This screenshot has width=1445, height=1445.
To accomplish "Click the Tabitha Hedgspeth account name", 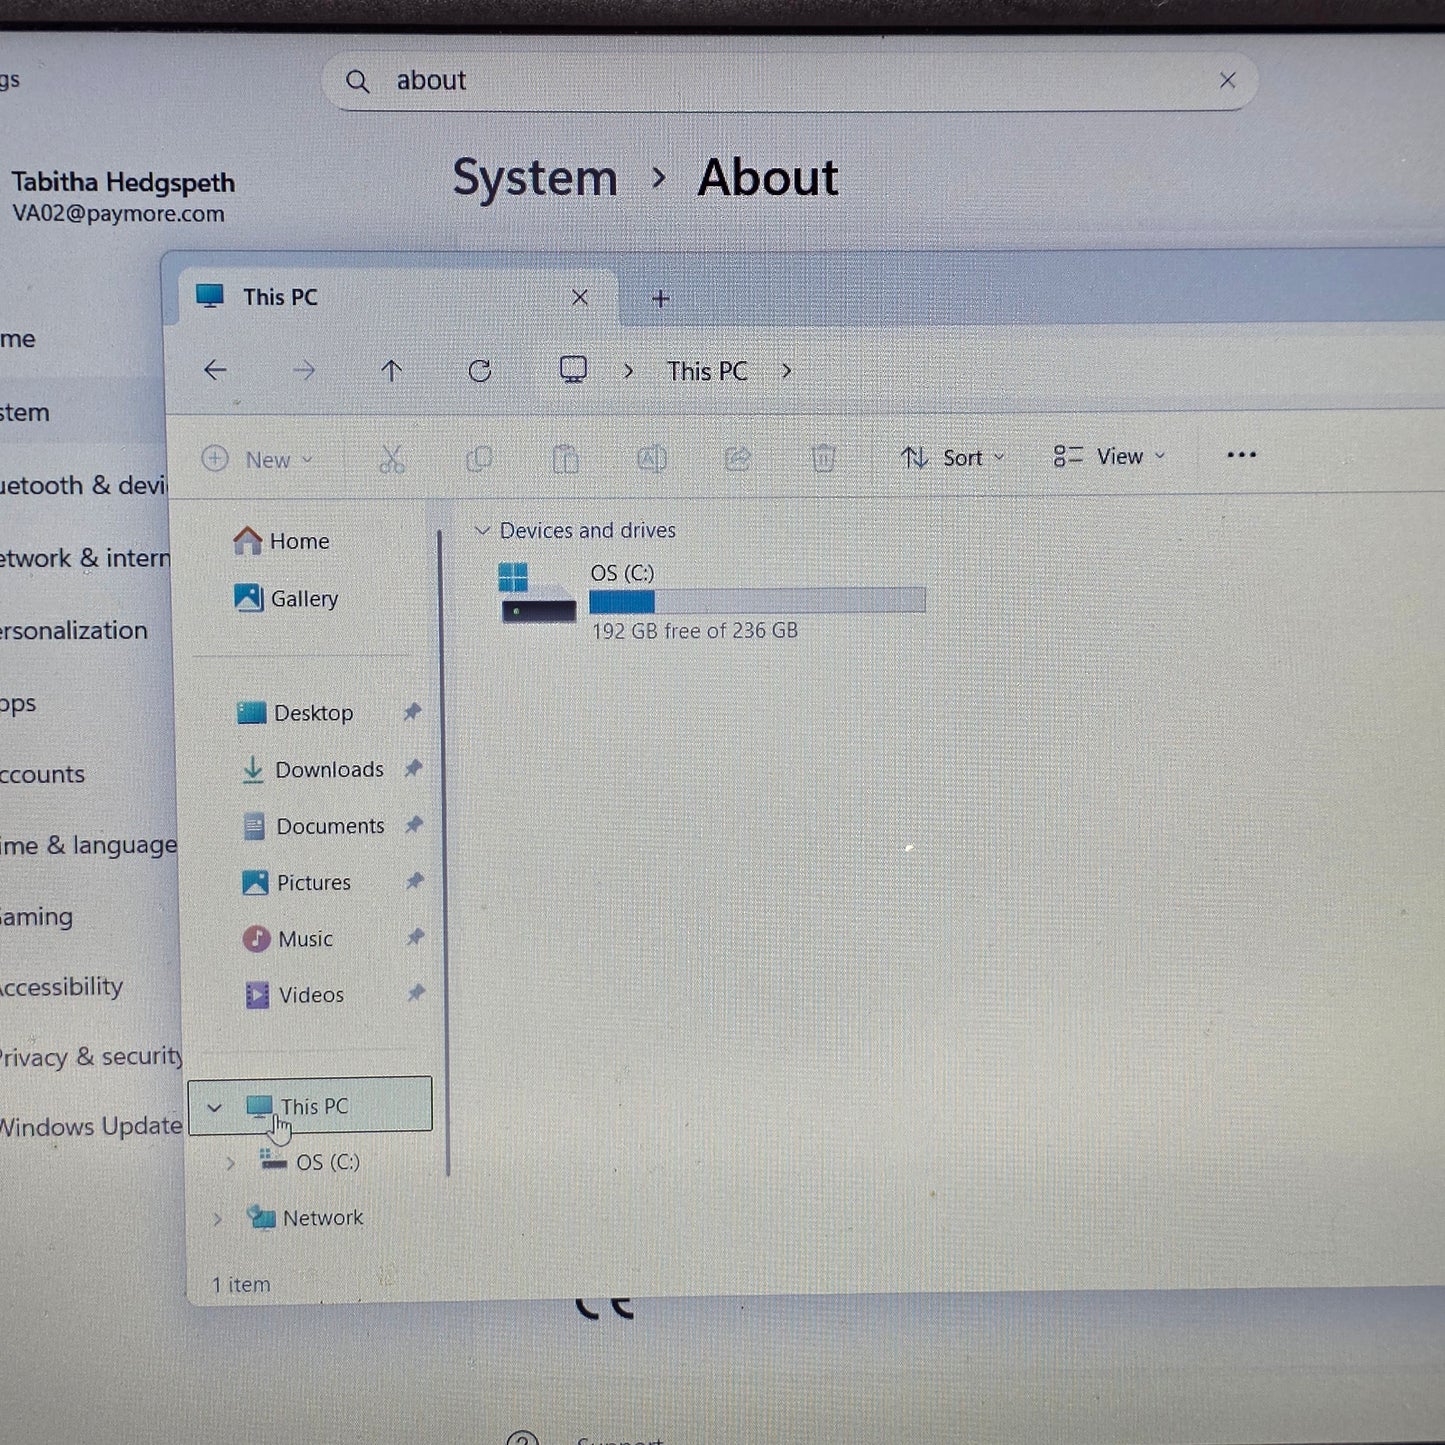I will (x=123, y=182).
